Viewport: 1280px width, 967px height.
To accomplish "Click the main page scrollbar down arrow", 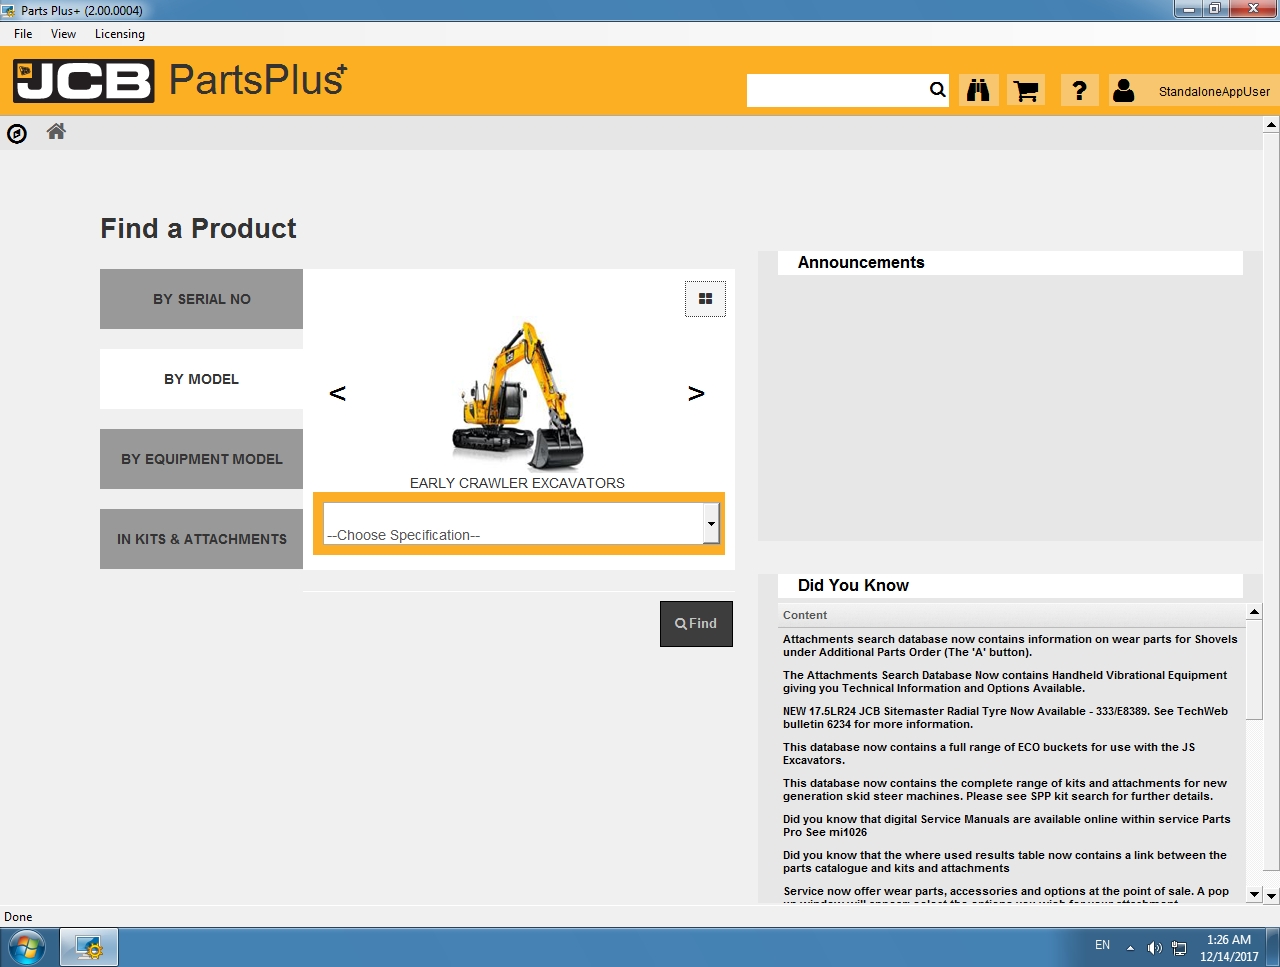I will (x=1271, y=896).
